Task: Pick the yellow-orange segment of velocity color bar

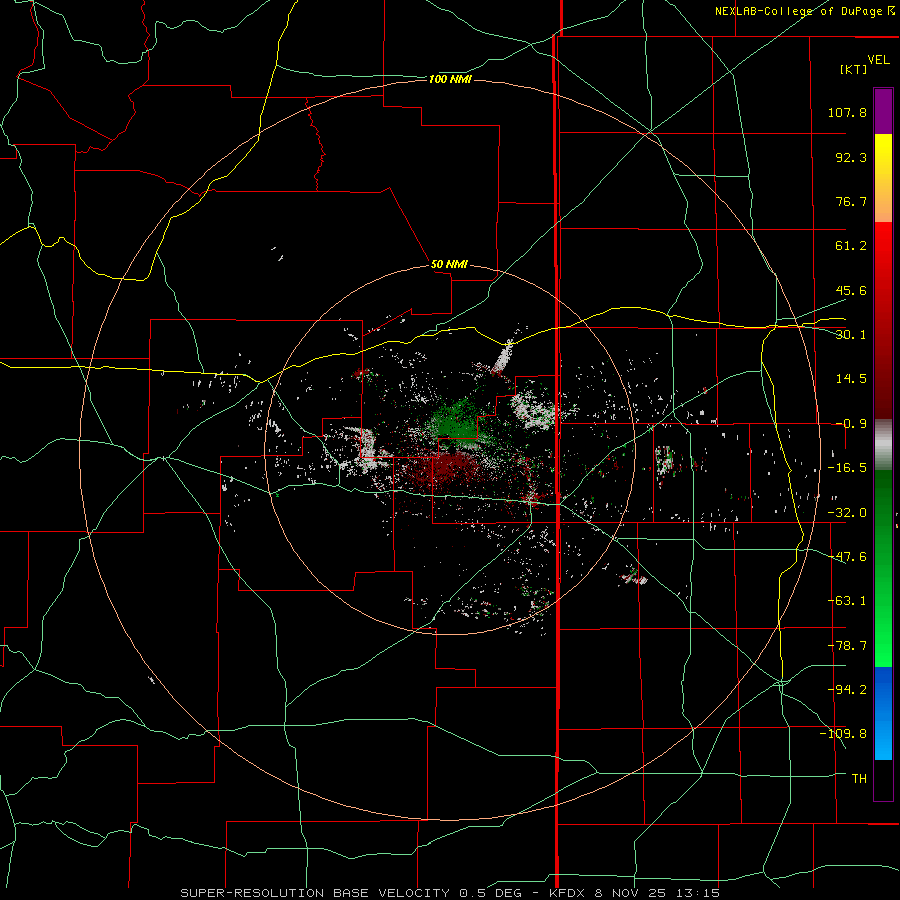Action: pyautogui.click(x=883, y=178)
